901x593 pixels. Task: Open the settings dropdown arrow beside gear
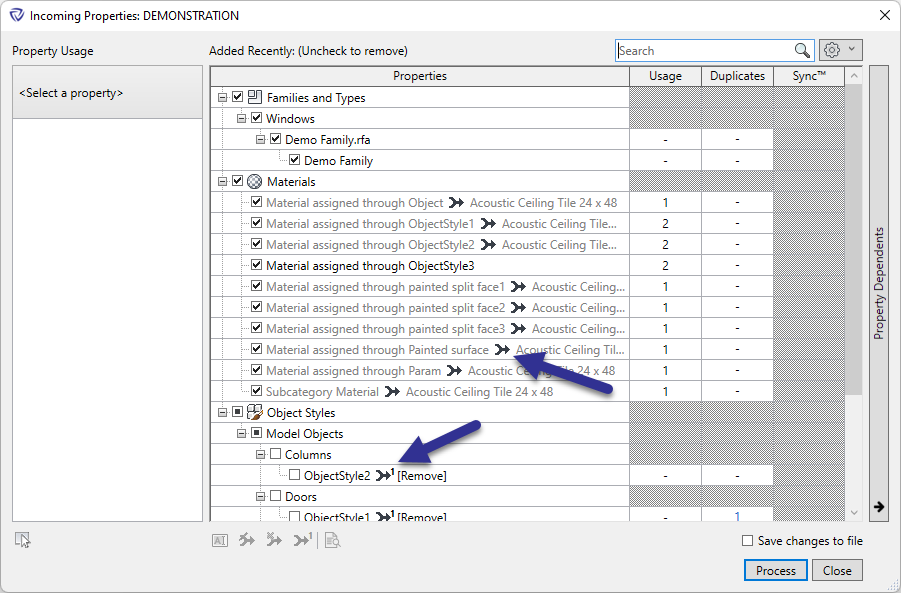point(852,50)
